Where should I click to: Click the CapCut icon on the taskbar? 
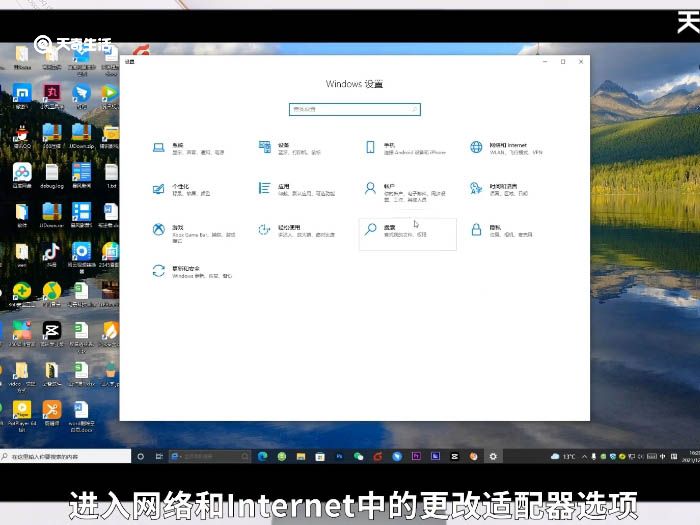[x=454, y=456]
